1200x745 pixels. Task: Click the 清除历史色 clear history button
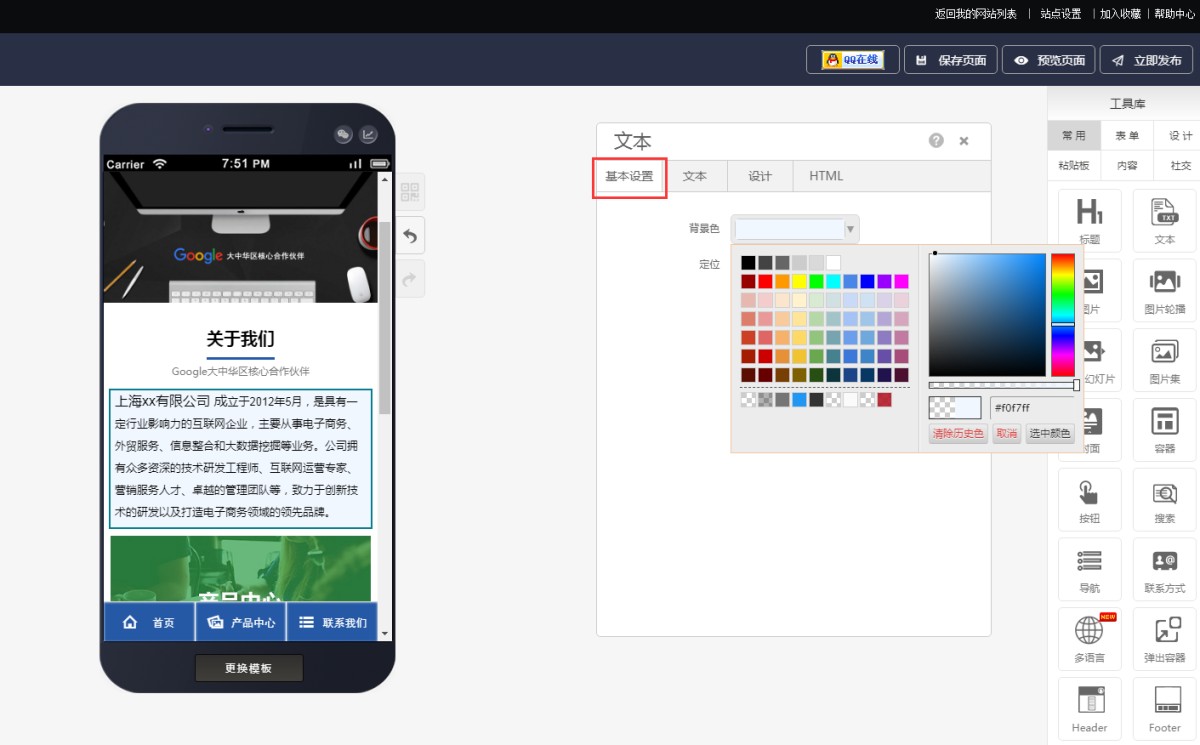958,434
